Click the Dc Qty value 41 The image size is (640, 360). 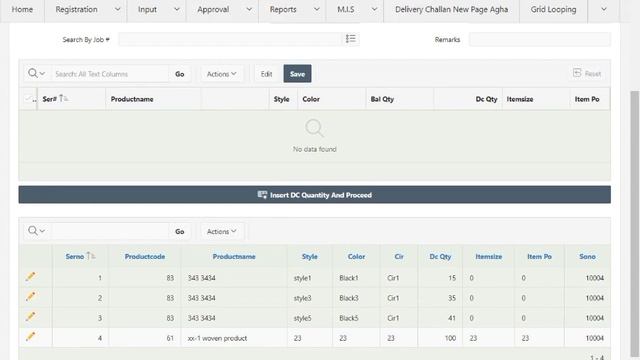tap(451, 318)
